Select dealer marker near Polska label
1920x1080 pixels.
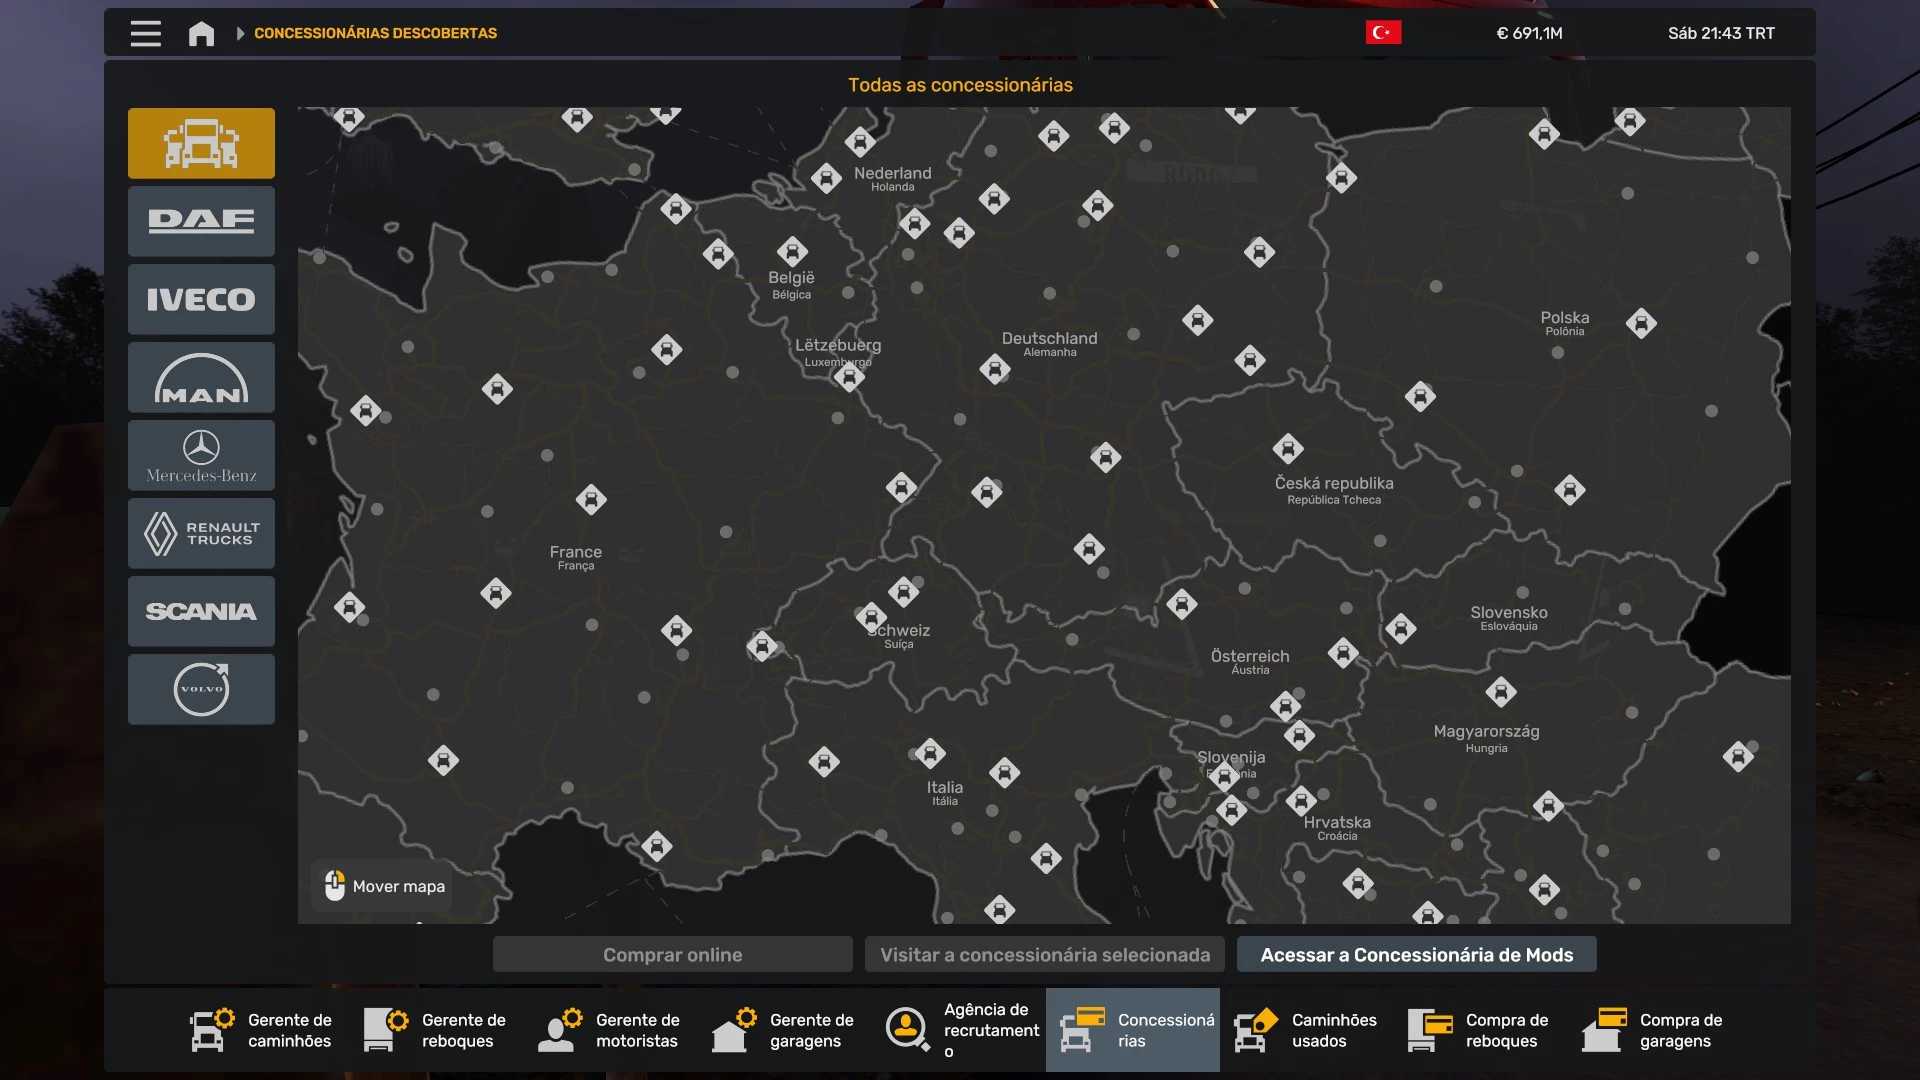pos(1641,323)
